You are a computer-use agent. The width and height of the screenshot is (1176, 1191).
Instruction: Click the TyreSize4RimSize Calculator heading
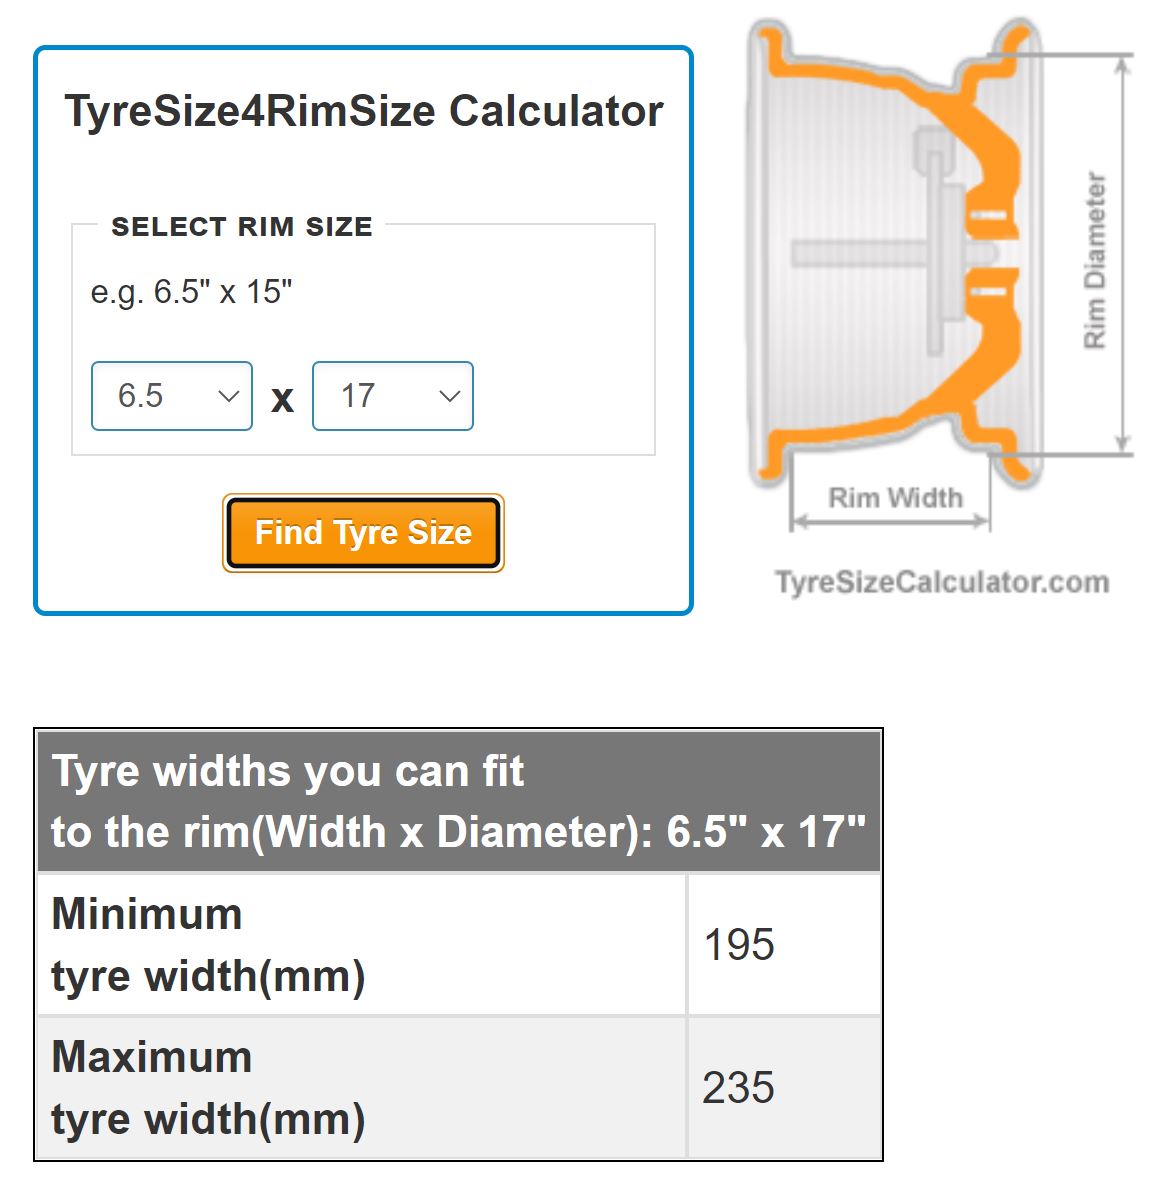pos(364,111)
